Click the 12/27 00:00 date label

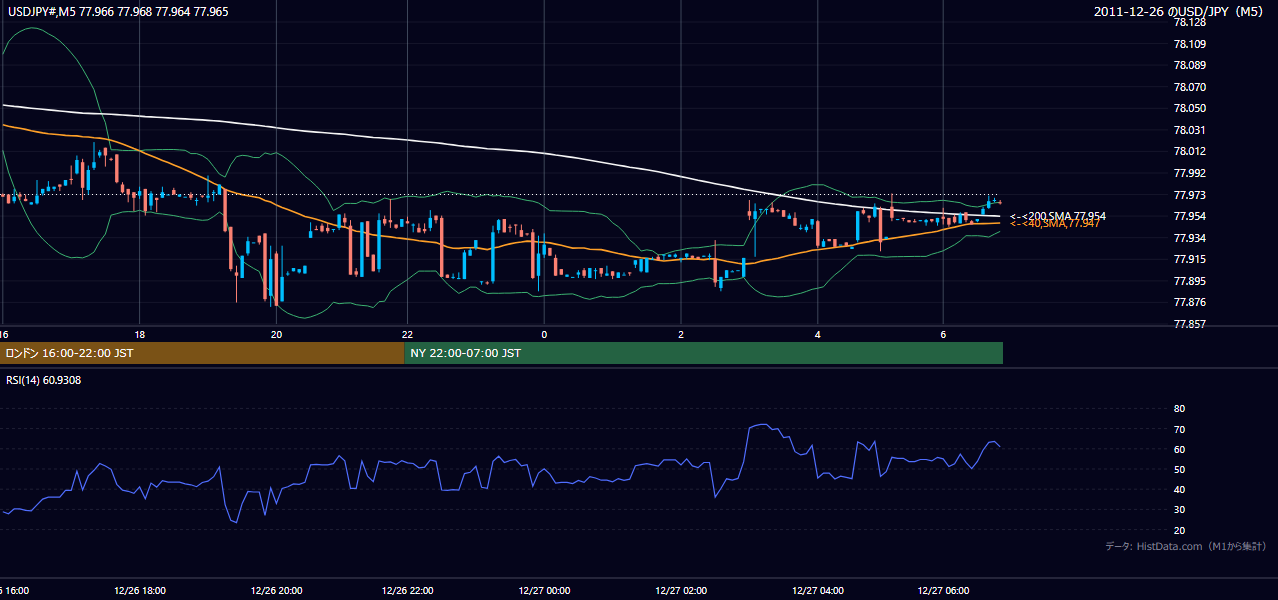click(x=543, y=591)
